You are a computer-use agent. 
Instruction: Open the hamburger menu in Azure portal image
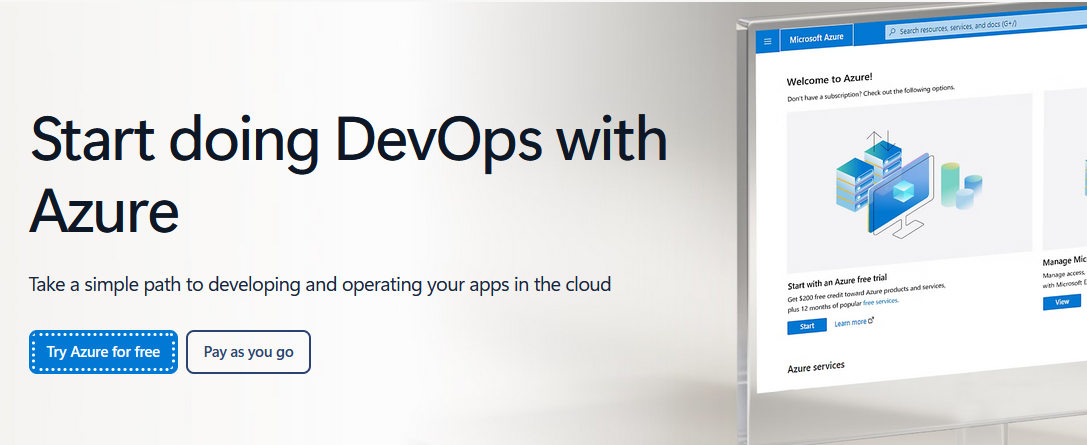(x=767, y=42)
